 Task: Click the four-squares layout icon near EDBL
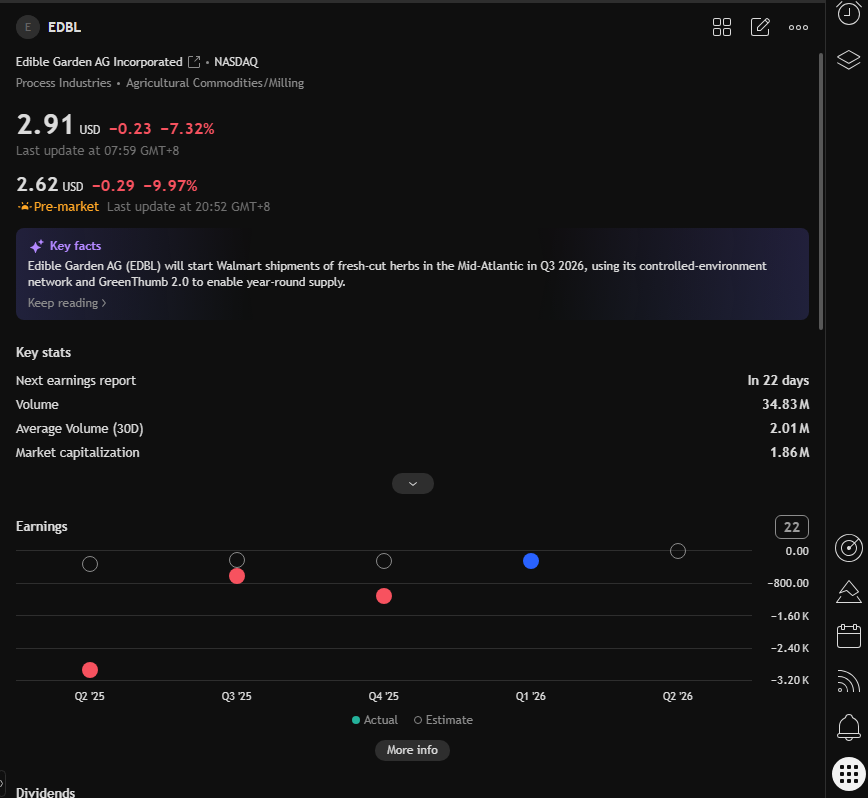[722, 27]
